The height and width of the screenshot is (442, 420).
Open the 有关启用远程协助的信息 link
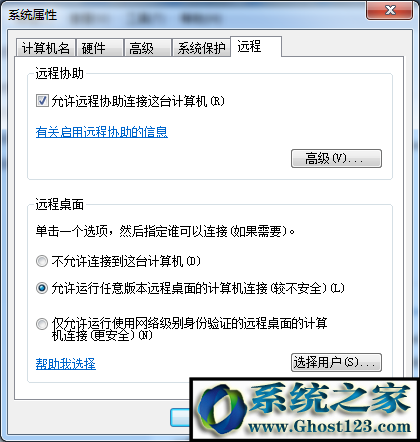click(x=102, y=132)
